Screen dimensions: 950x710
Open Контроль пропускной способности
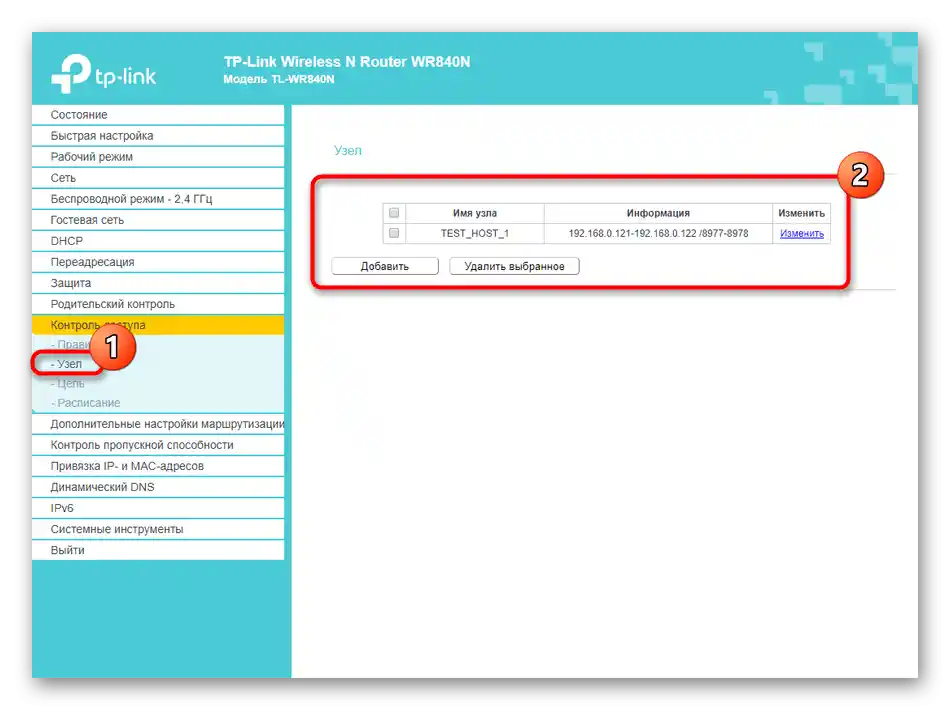pyautogui.click(x=158, y=445)
